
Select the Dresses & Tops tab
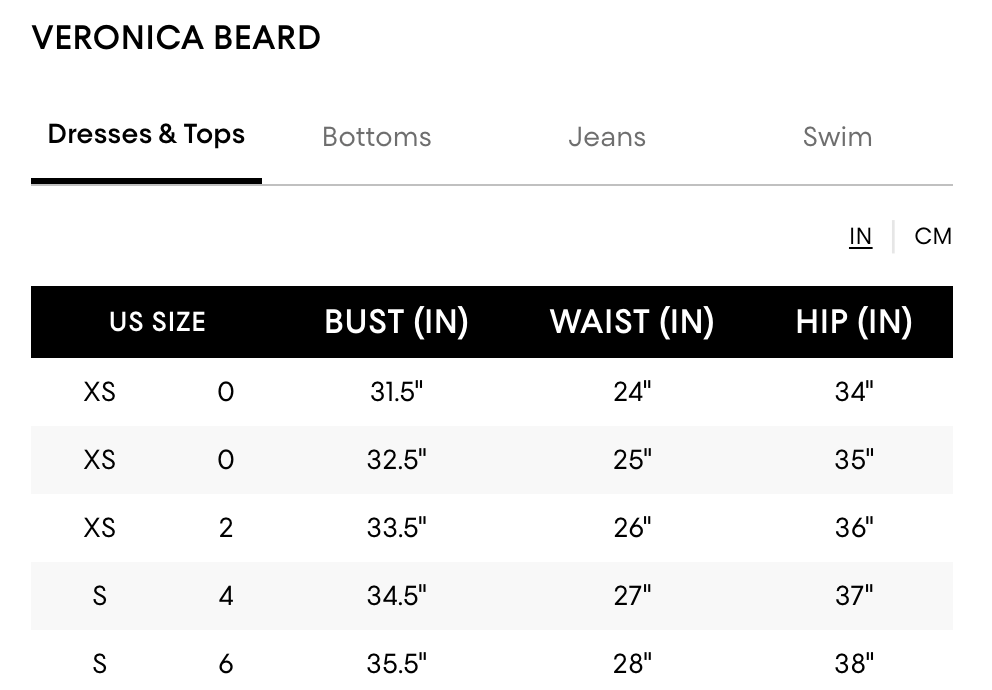(146, 134)
